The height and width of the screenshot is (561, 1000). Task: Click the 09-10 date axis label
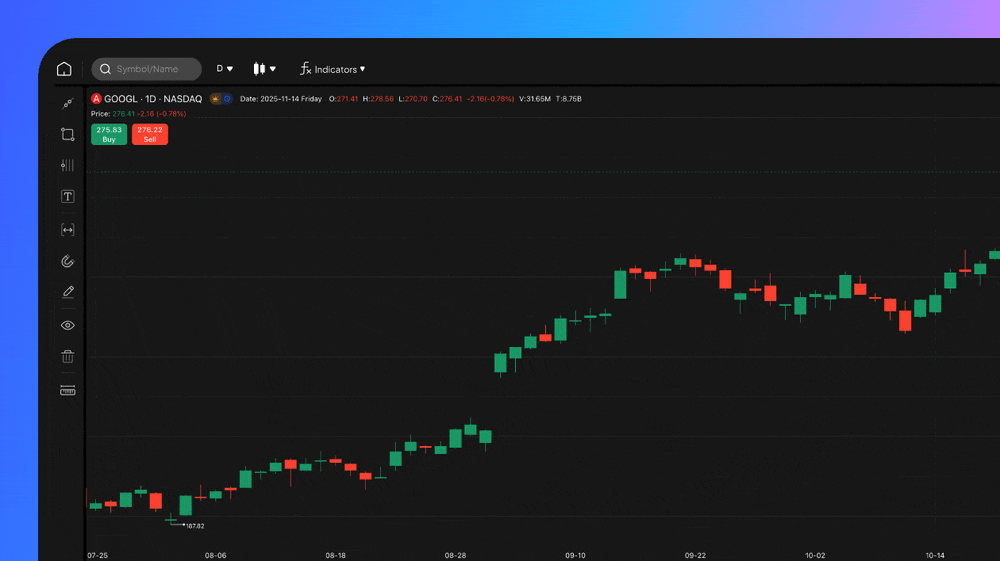[575, 555]
